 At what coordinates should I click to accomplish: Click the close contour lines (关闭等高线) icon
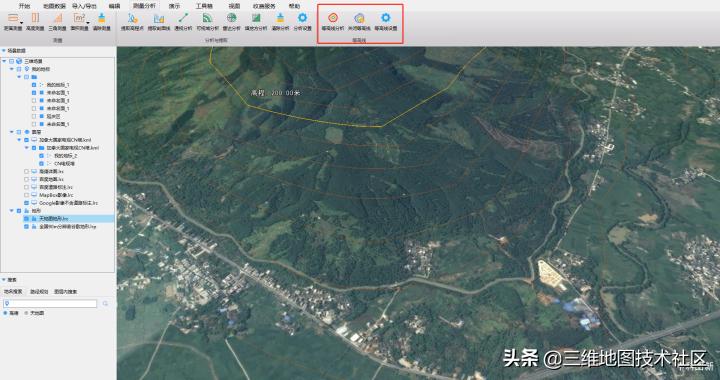click(x=359, y=18)
